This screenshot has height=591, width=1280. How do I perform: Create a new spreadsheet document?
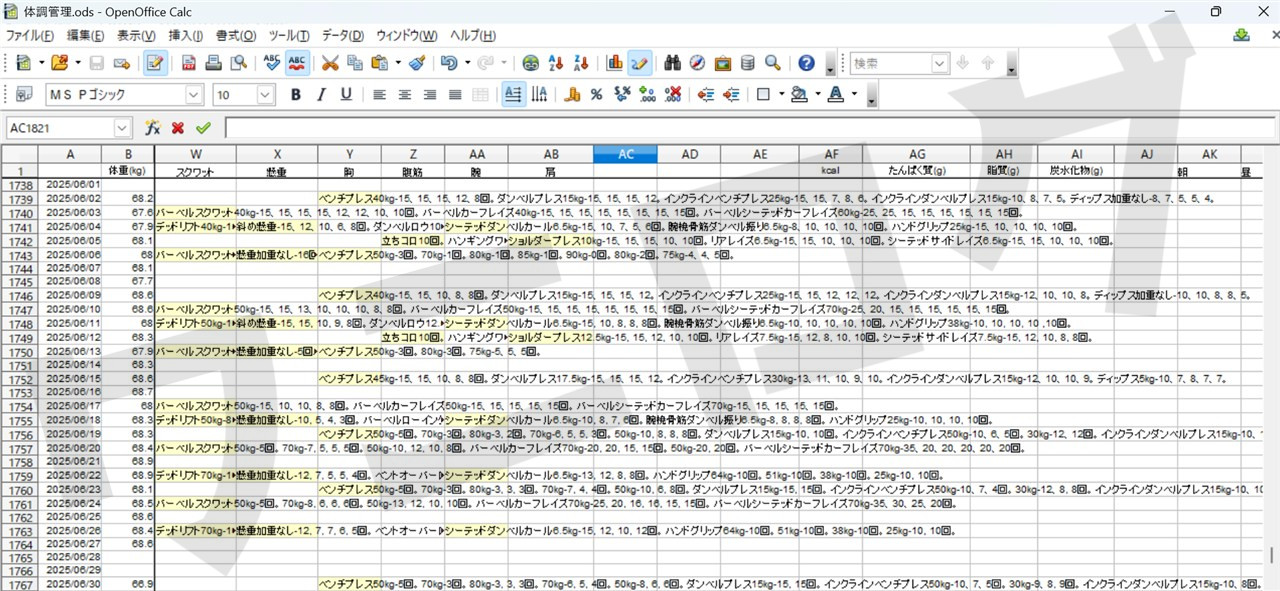pos(23,63)
